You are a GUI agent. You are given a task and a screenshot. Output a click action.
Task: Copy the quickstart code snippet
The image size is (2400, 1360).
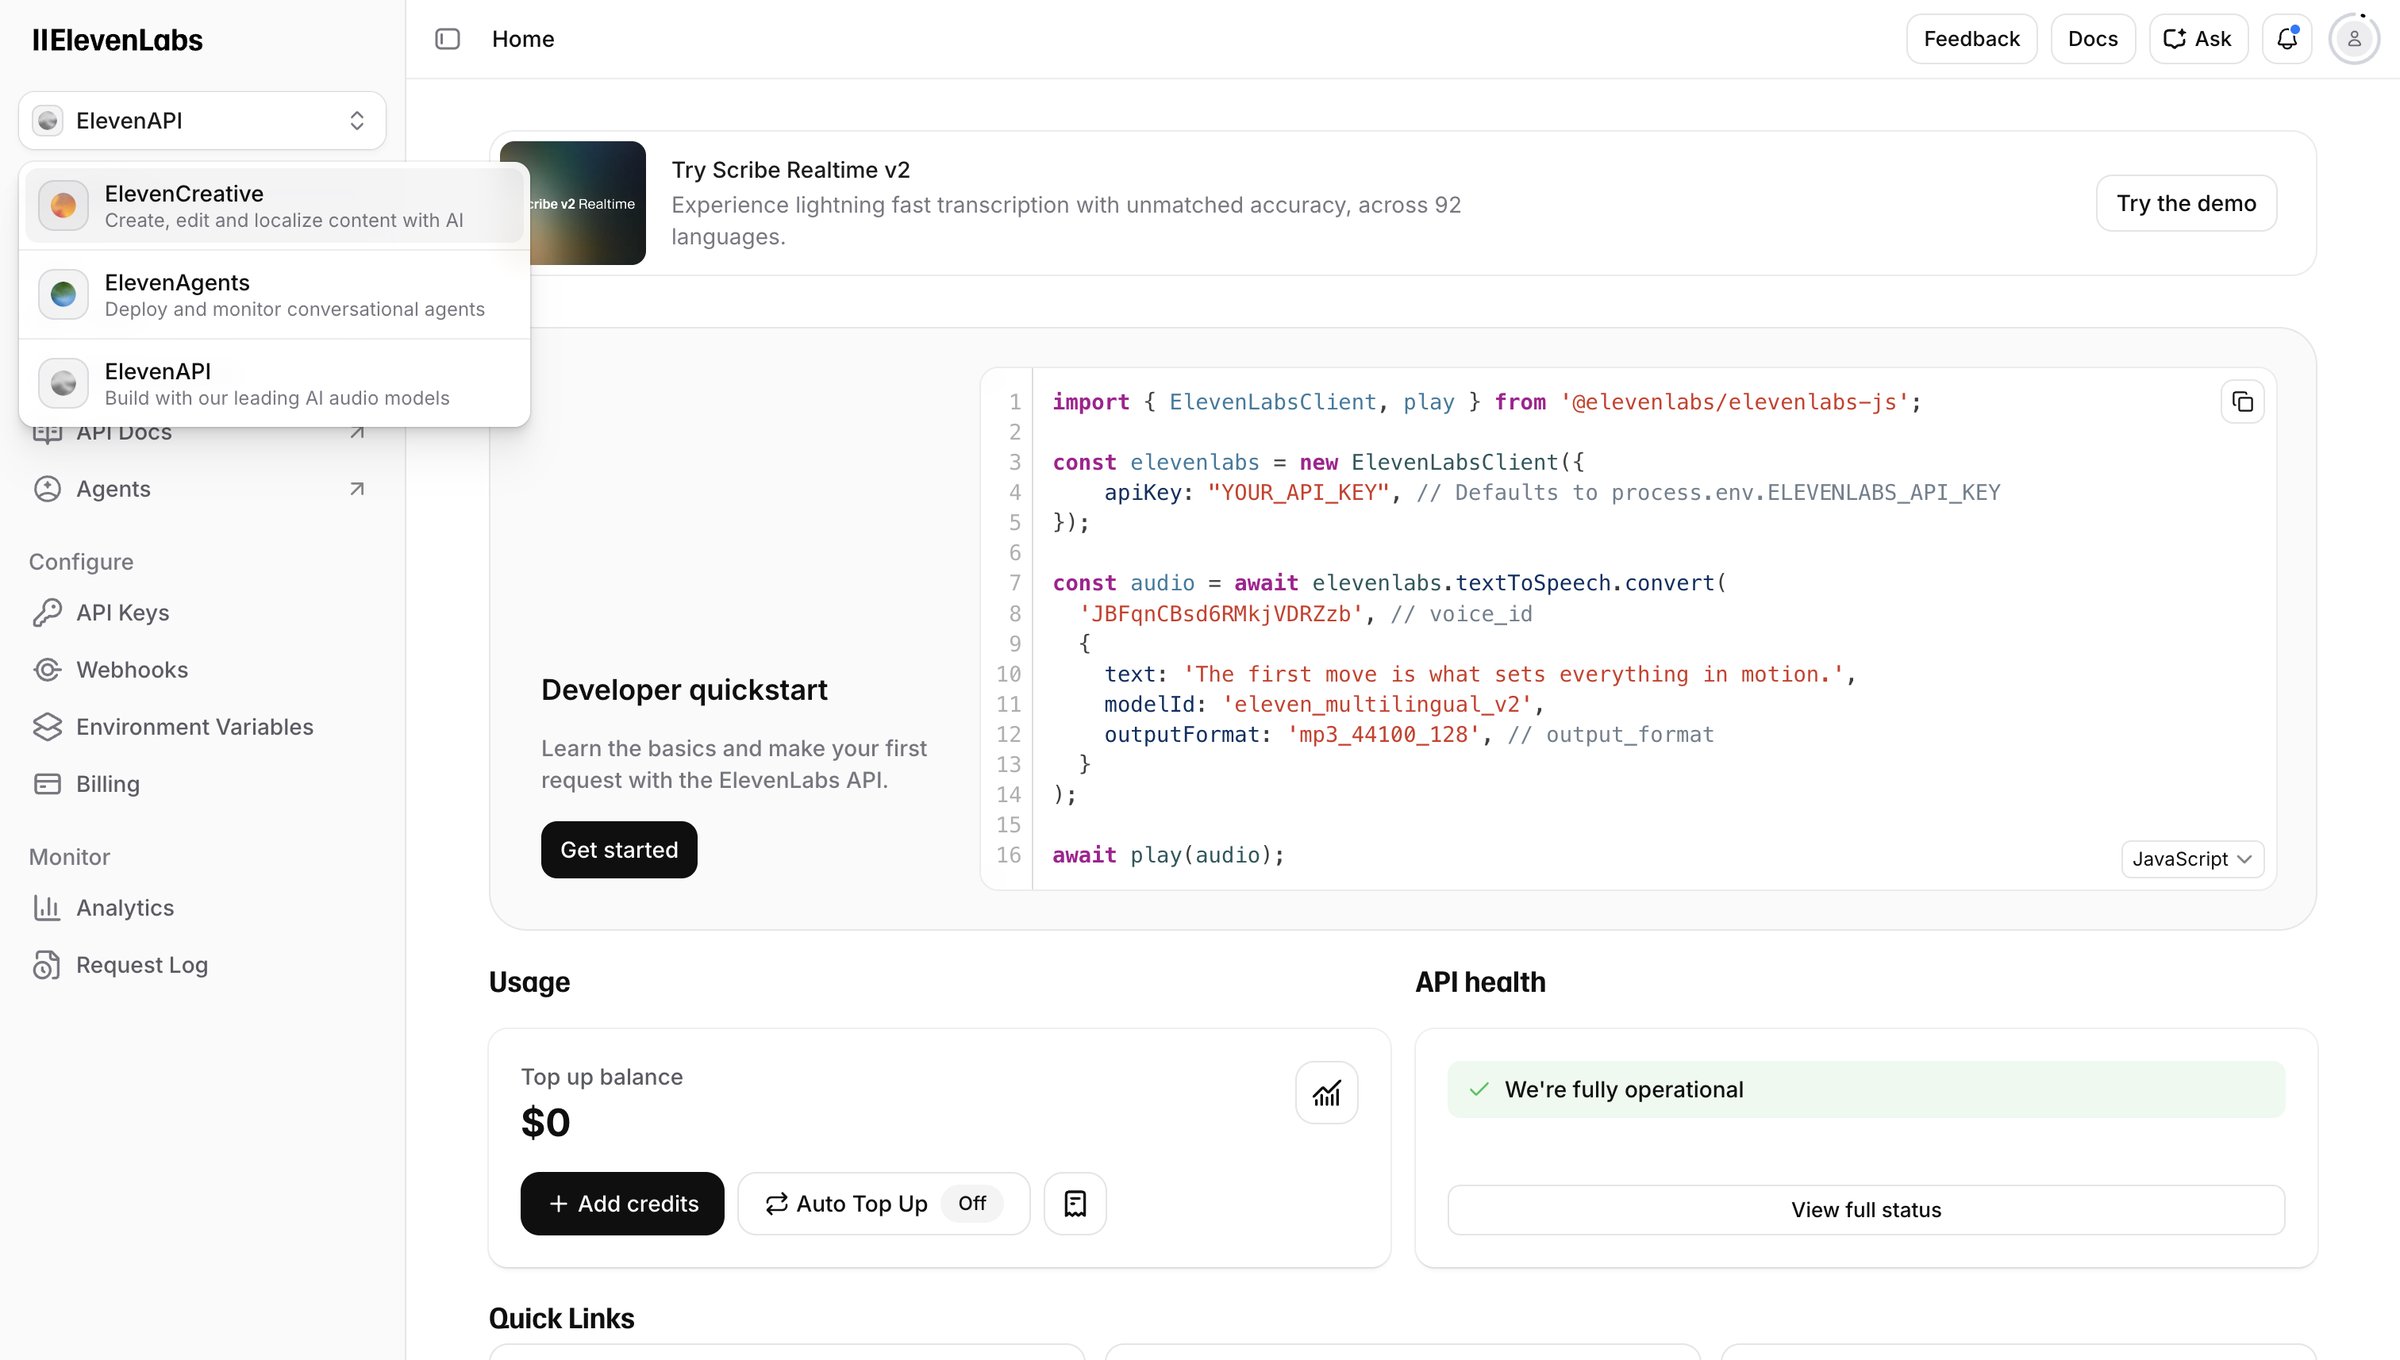tap(2242, 402)
